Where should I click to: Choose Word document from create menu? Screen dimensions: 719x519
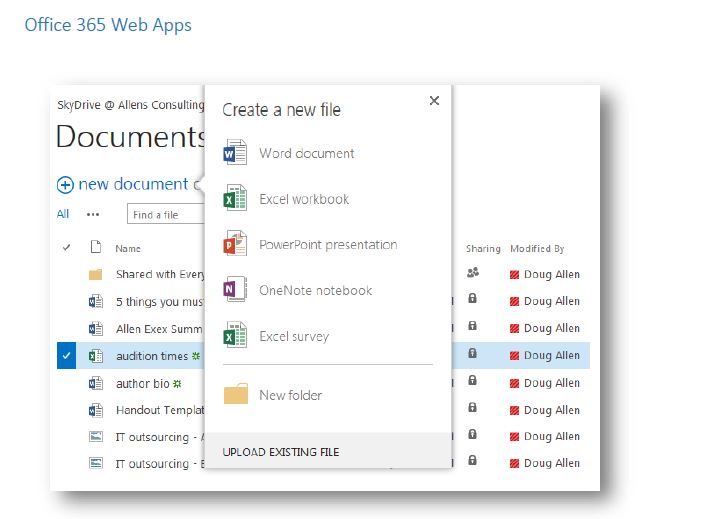(306, 153)
